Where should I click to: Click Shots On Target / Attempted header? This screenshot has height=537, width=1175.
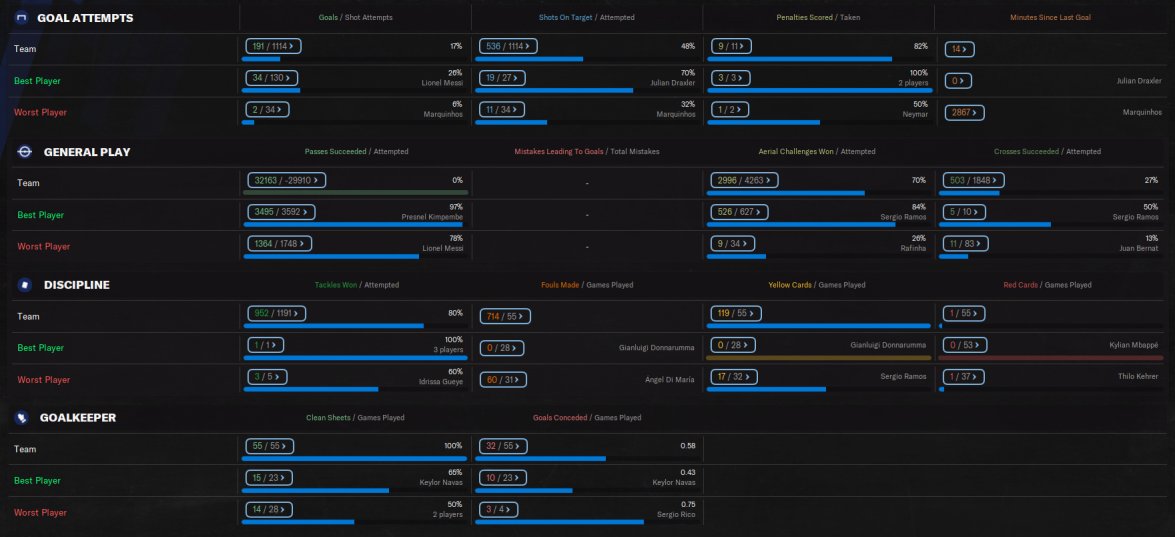pyautogui.click(x=587, y=17)
